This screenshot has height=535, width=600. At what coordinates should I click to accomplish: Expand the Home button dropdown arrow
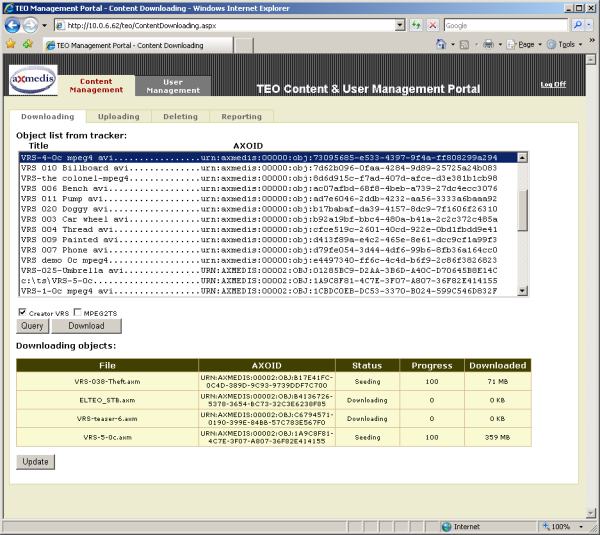pos(453,45)
